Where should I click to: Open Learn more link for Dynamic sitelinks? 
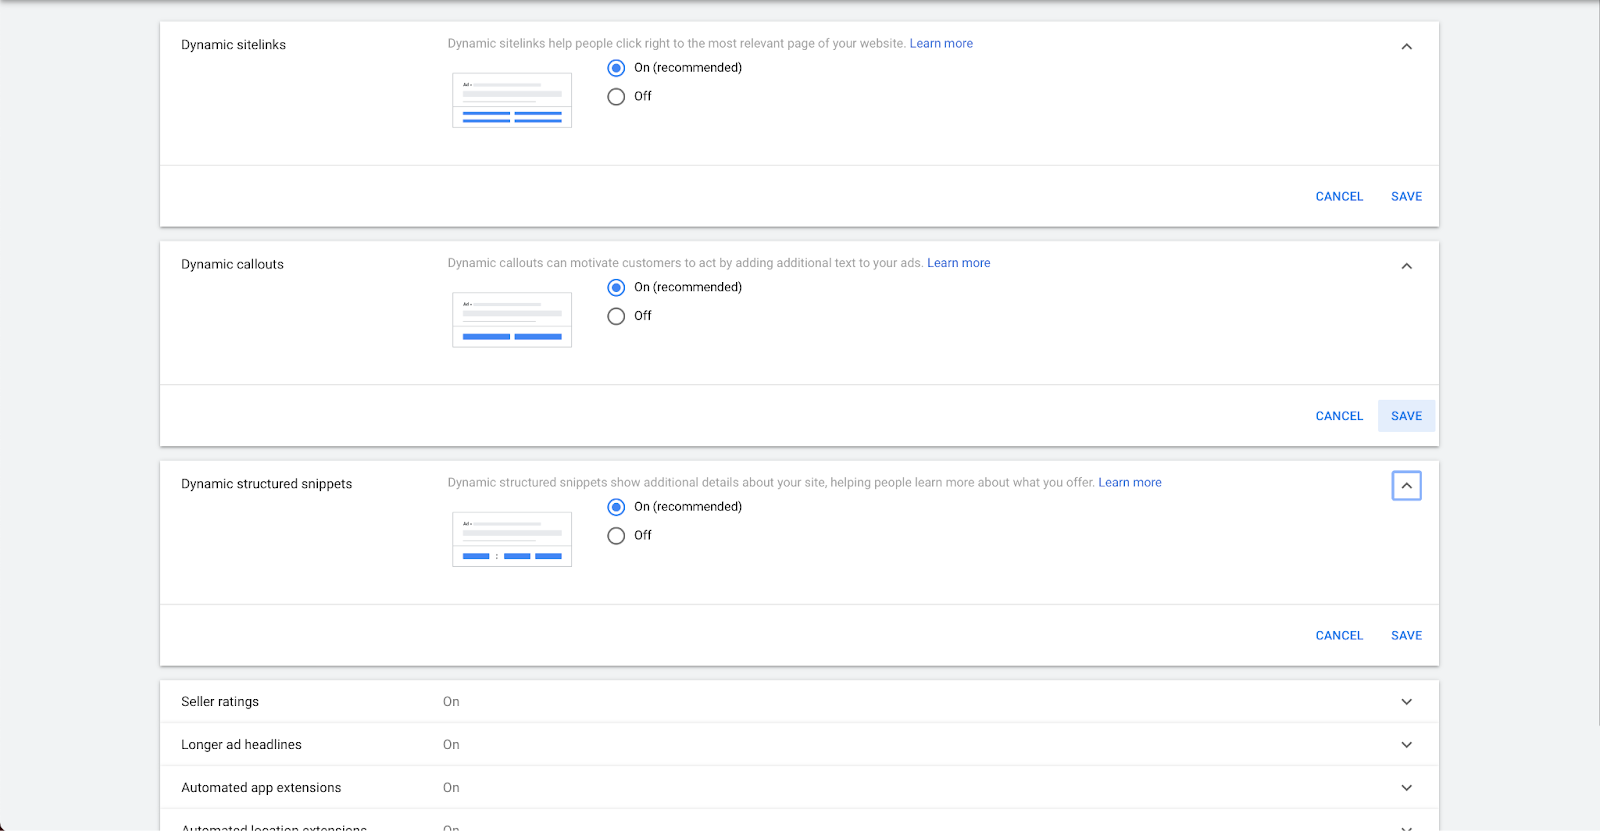941,44
